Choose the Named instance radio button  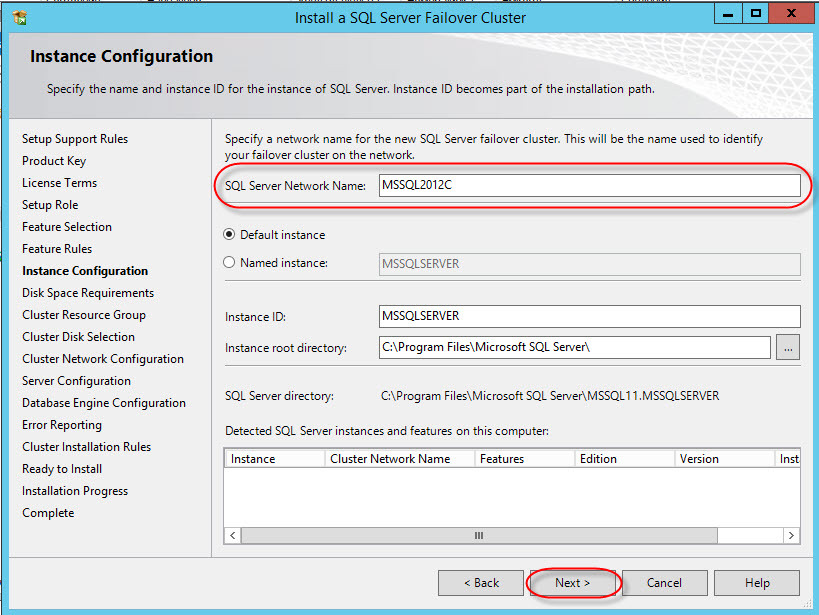pos(230,263)
